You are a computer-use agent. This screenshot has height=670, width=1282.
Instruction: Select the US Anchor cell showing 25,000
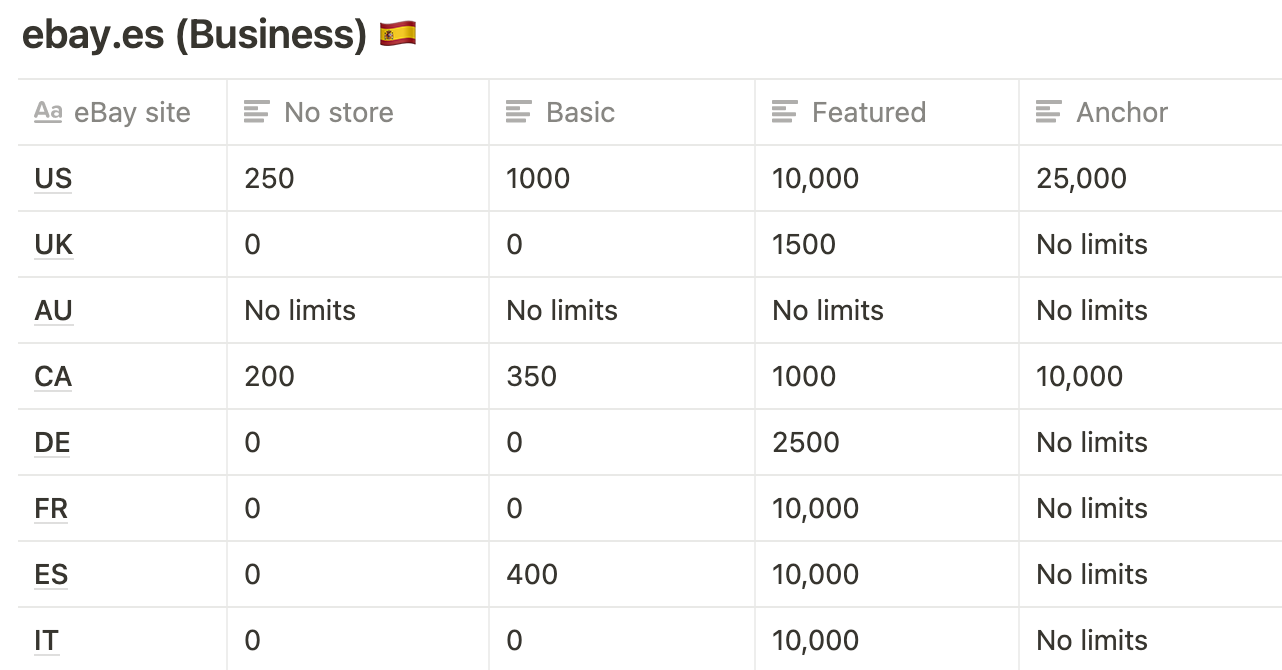pyautogui.click(x=1151, y=178)
